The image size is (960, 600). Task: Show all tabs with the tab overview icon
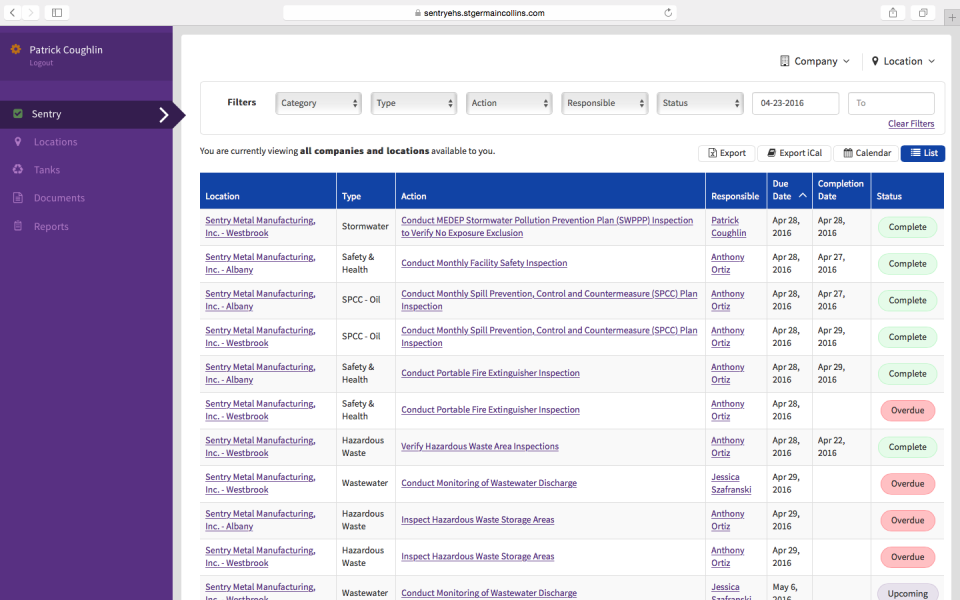pos(923,12)
